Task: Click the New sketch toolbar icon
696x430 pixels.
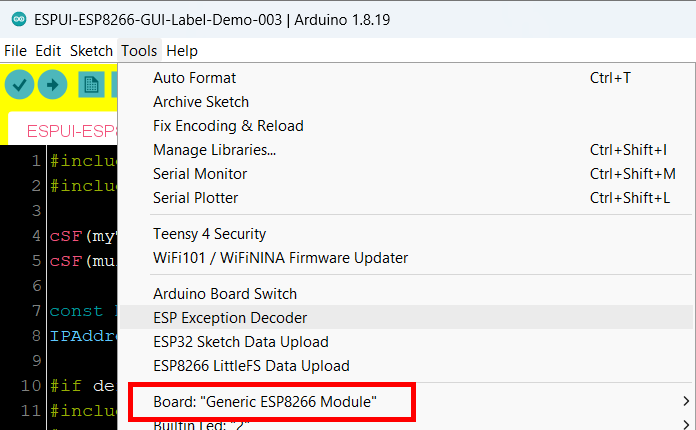Action: pos(91,84)
